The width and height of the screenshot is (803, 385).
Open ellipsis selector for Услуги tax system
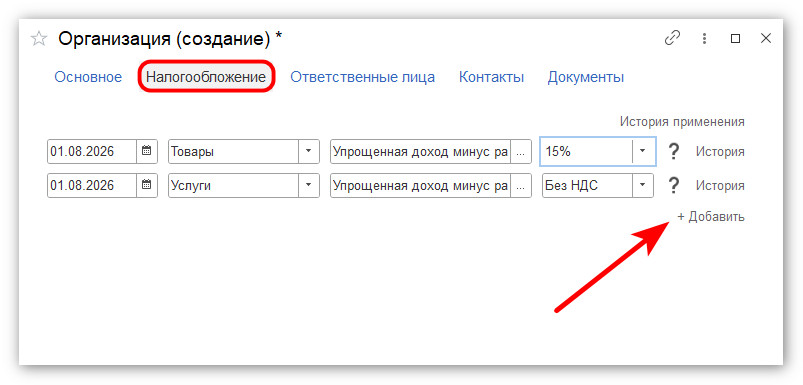521,185
